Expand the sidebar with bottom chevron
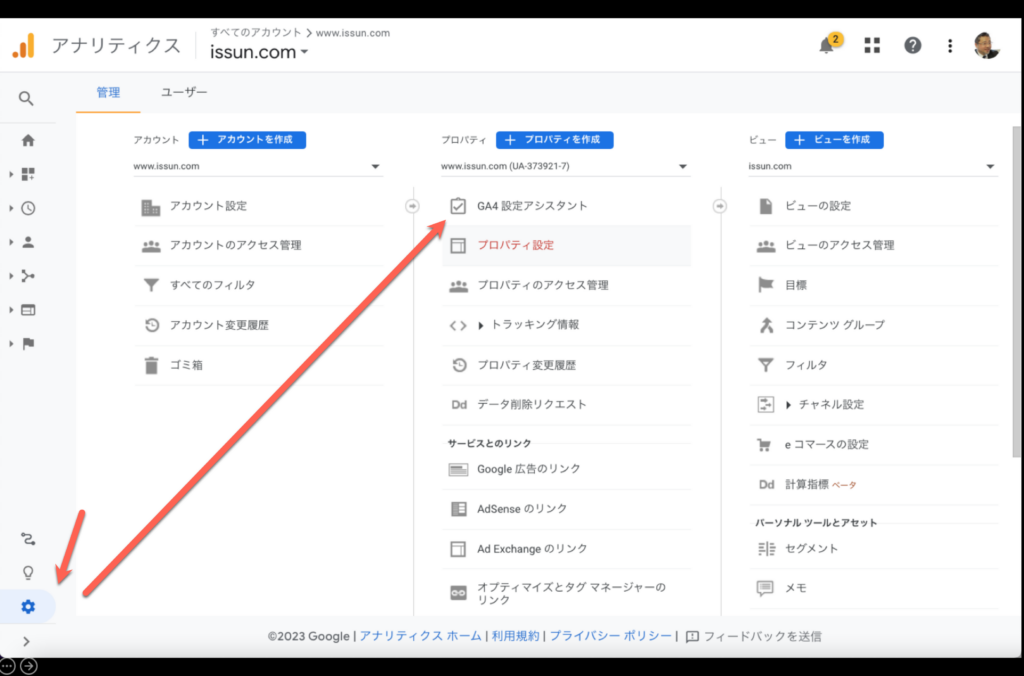 (26, 641)
